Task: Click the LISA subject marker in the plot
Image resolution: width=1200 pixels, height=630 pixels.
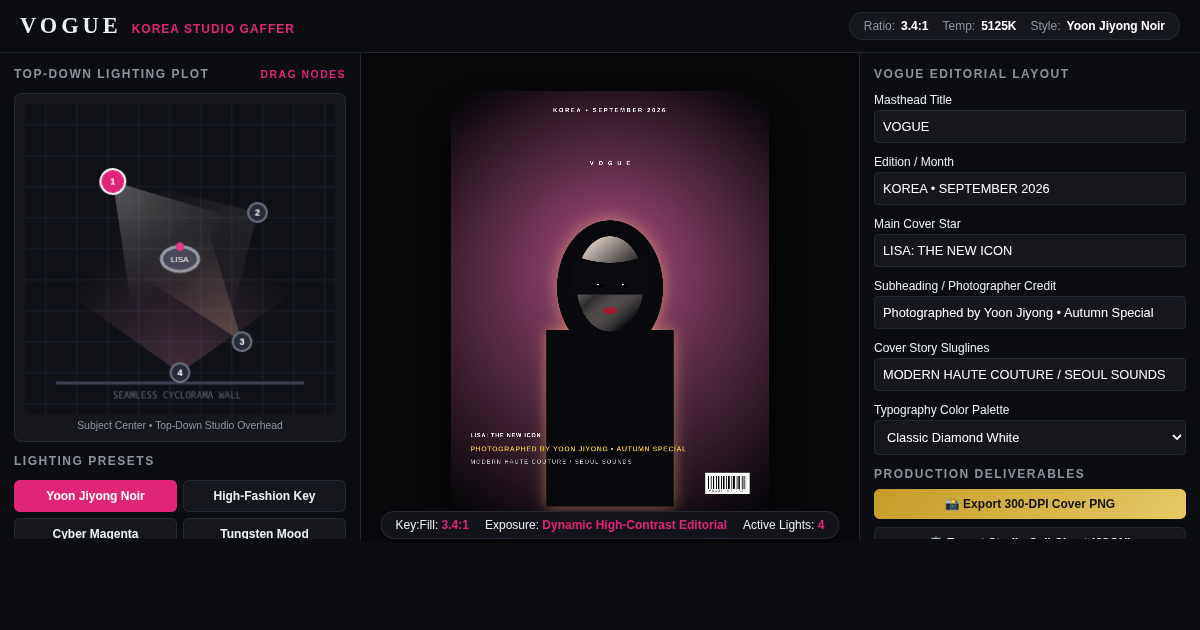Action: 180,259
